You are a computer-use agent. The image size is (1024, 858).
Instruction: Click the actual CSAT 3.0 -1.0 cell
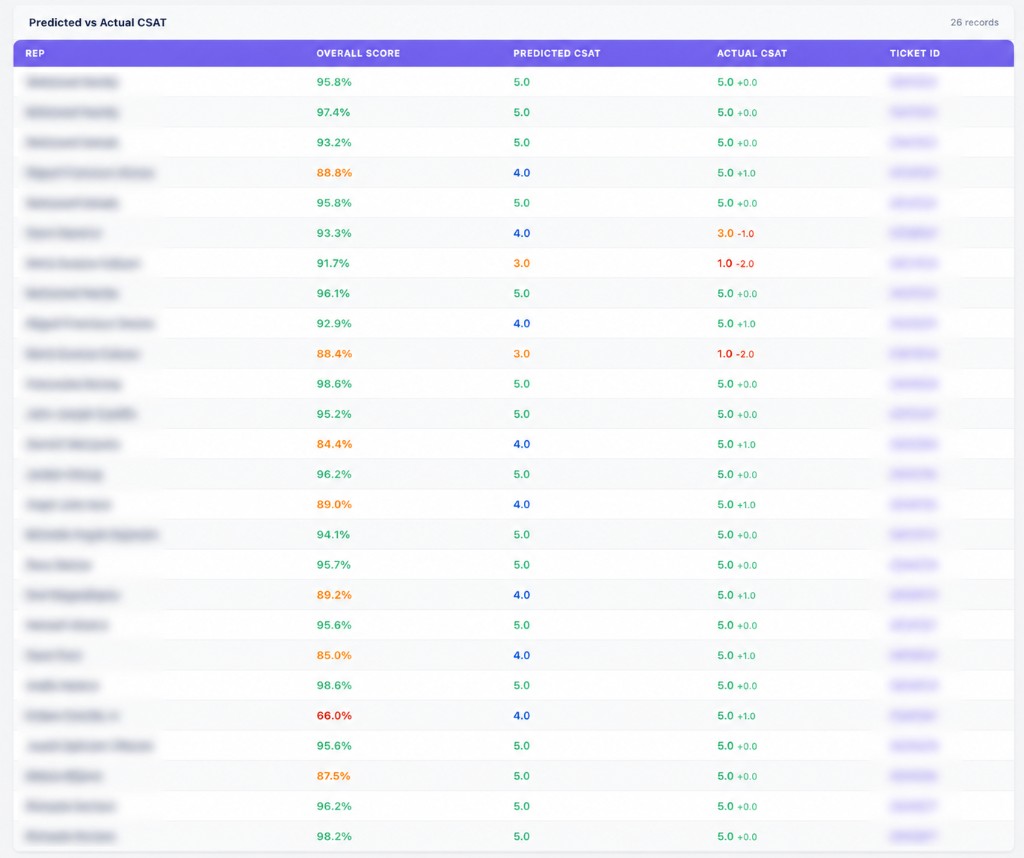click(x=735, y=233)
